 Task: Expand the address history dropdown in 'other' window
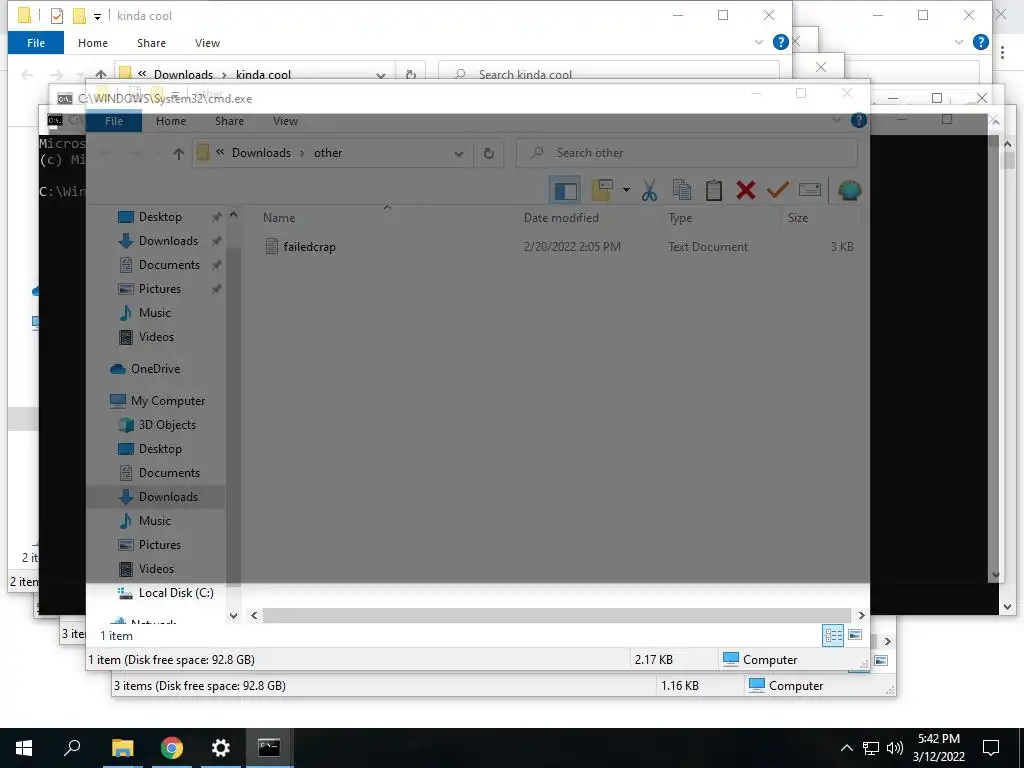click(458, 154)
